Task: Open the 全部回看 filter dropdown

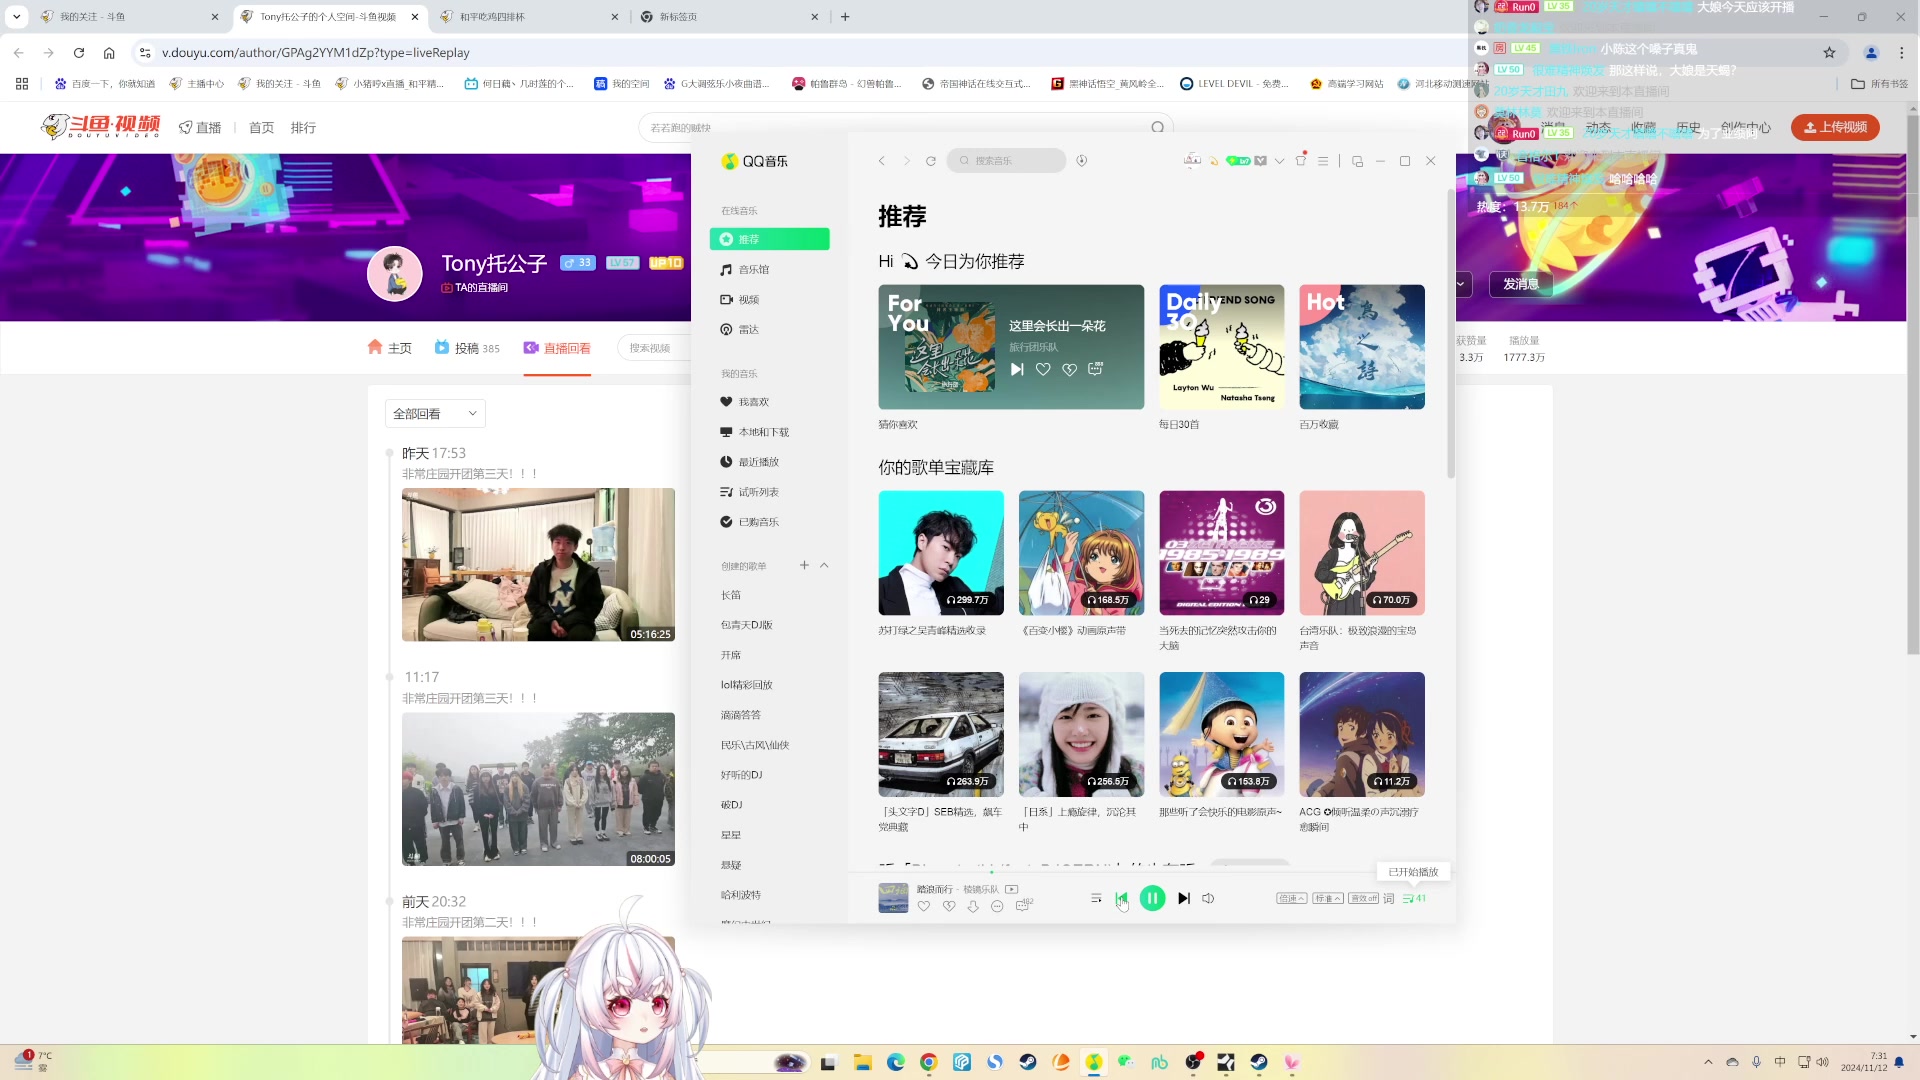Action: pos(435,414)
